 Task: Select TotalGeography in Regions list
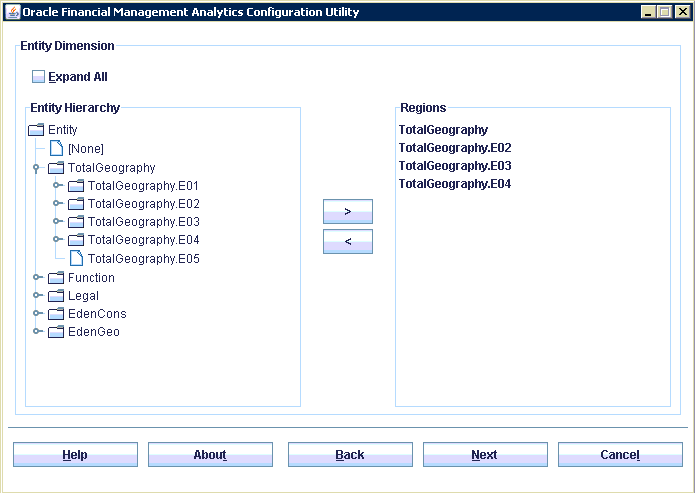(x=443, y=130)
